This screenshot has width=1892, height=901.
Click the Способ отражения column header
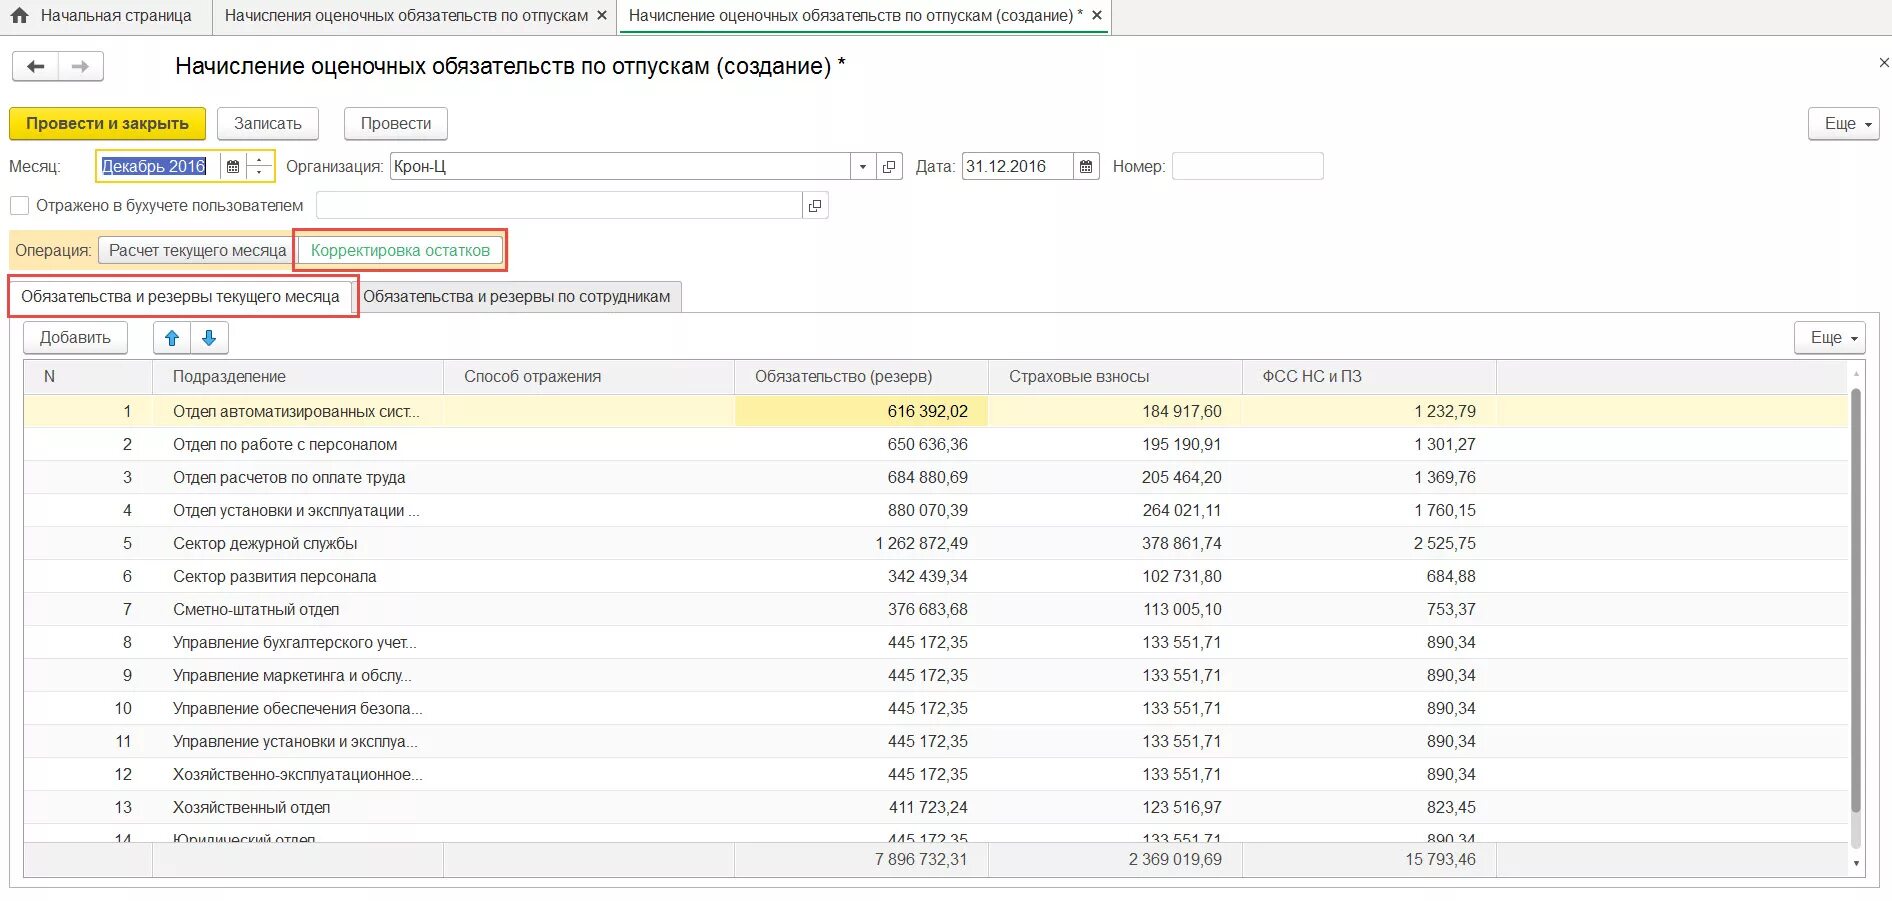pos(589,377)
